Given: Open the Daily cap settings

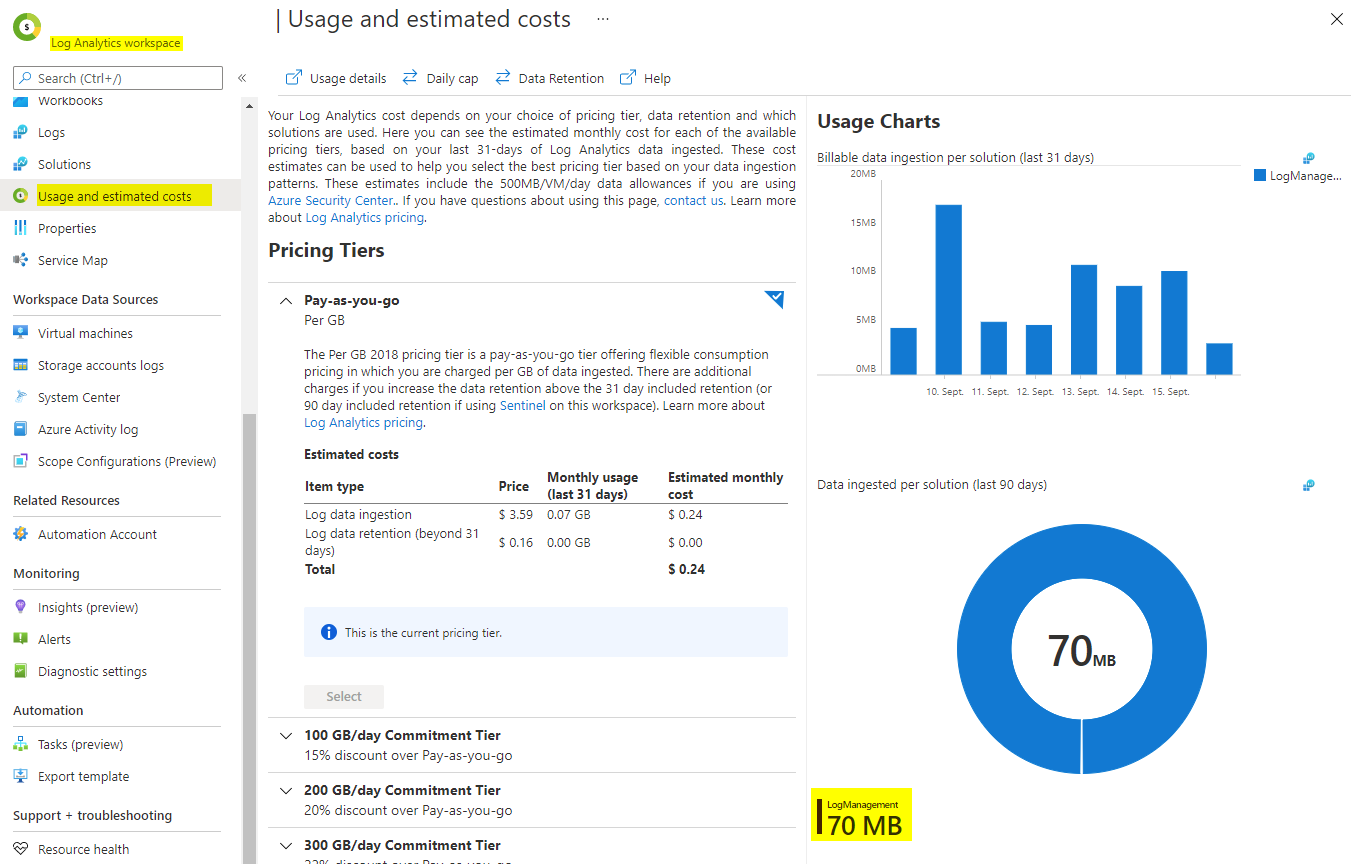Looking at the screenshot, I should 450,77.
